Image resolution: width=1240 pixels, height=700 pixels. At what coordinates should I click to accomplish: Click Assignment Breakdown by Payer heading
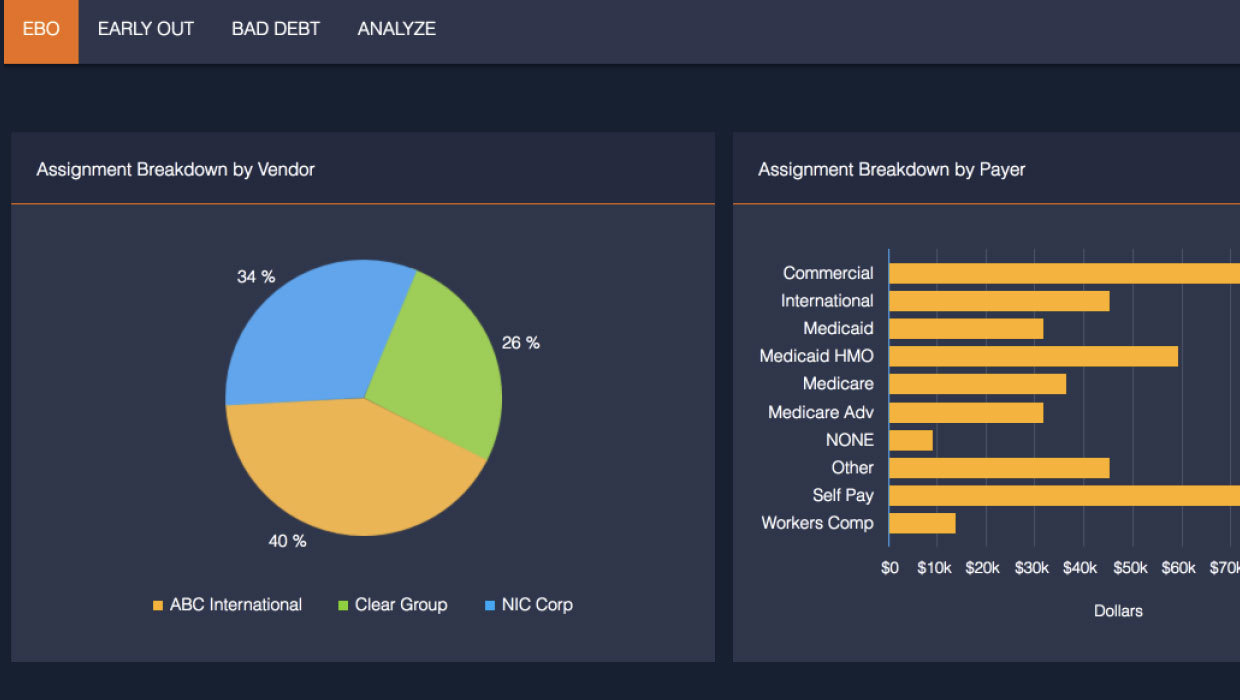click(x=891, y=170)
